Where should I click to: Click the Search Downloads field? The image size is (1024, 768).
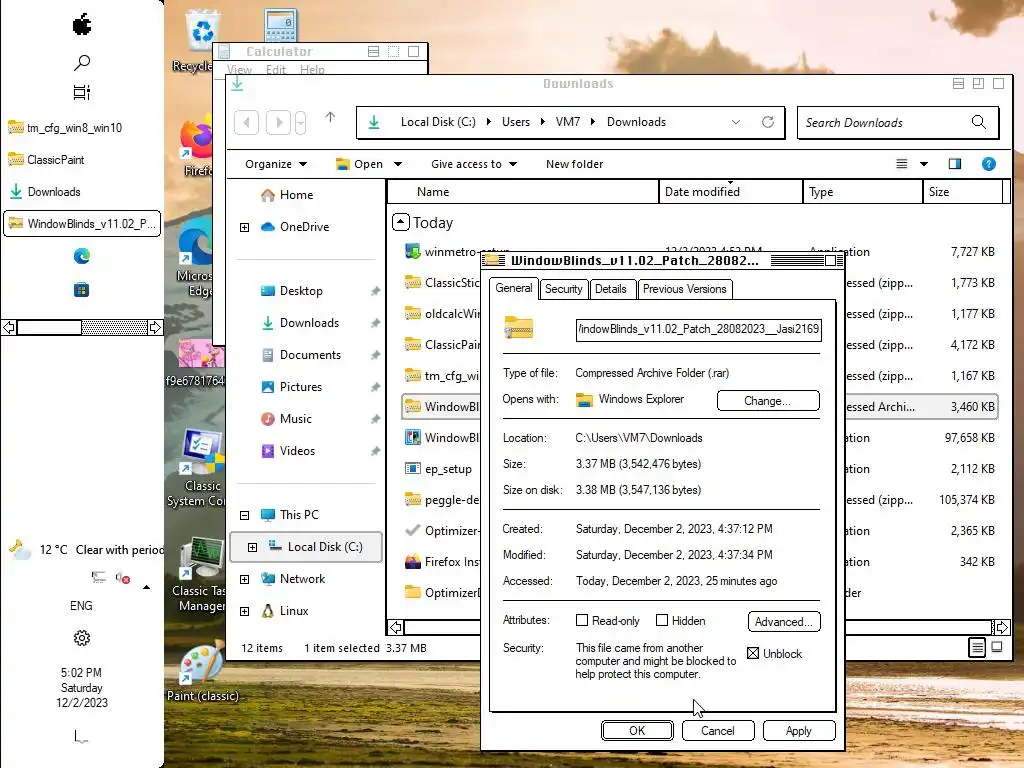click(898, 123)
